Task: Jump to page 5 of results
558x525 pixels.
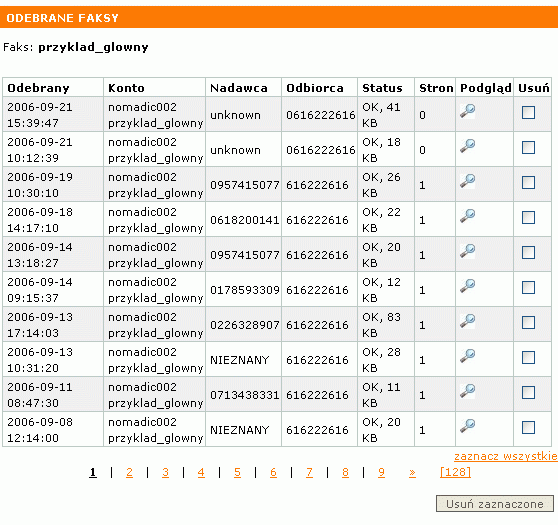Action: [237, 472]
